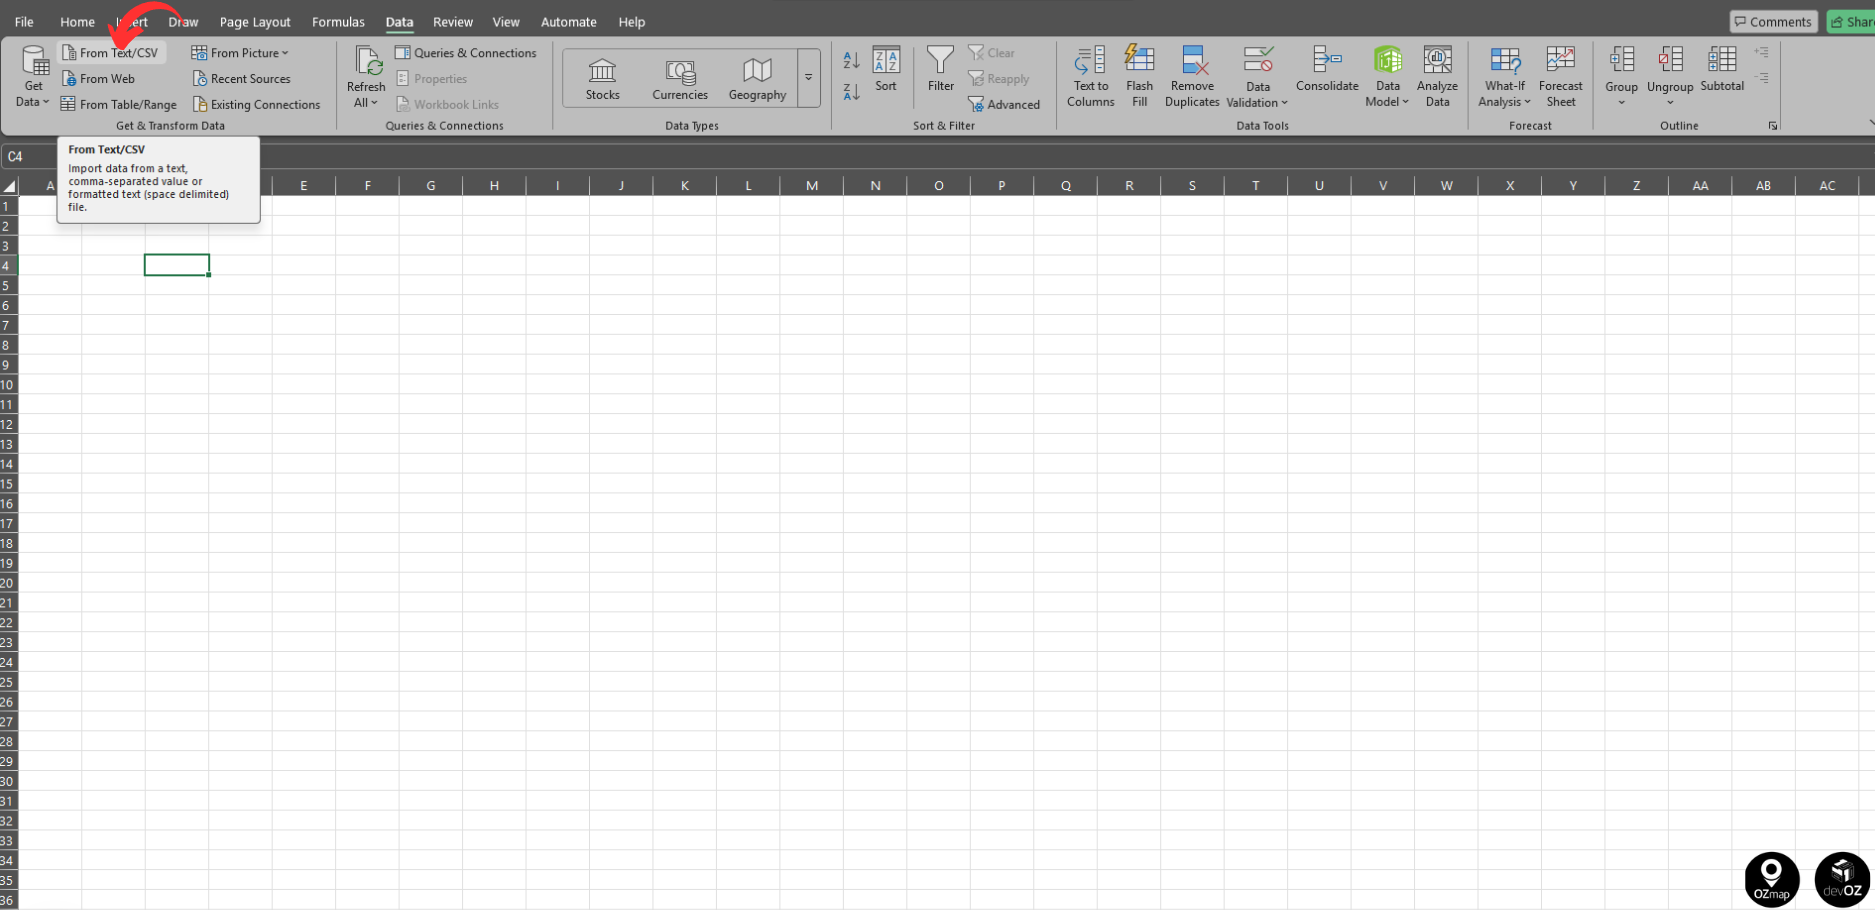The width and height of the screenshot is (1875, 910).
Task: Open the Get Data dropdown
Action: [33, 77]
